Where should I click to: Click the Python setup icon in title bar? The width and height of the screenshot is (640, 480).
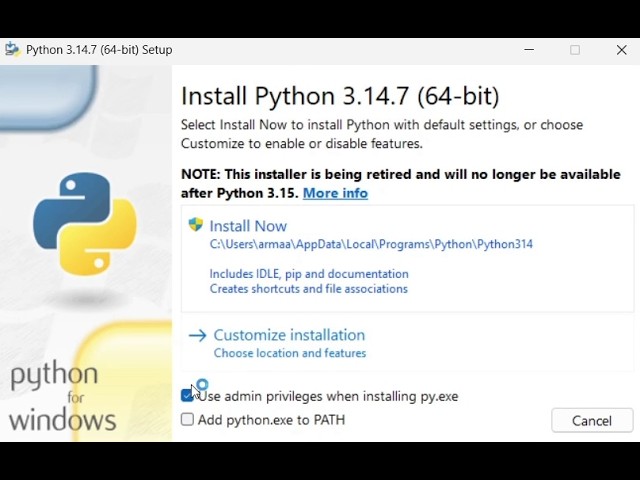[x=12, y=50]
